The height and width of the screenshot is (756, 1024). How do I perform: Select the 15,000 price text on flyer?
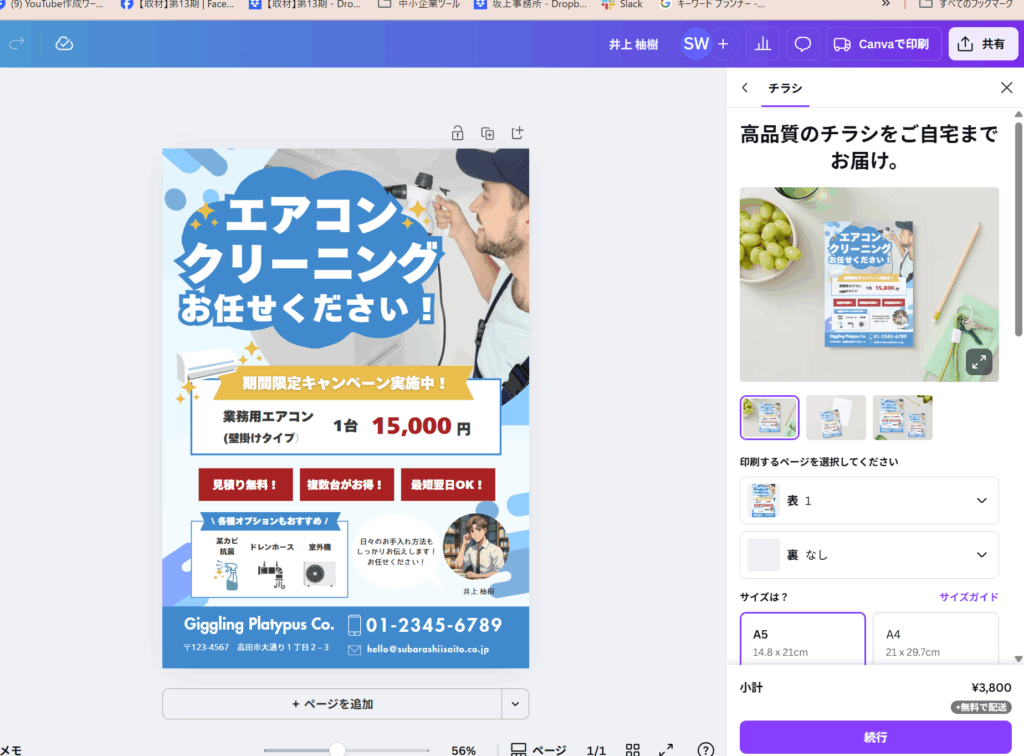click(x=411, y=426)
